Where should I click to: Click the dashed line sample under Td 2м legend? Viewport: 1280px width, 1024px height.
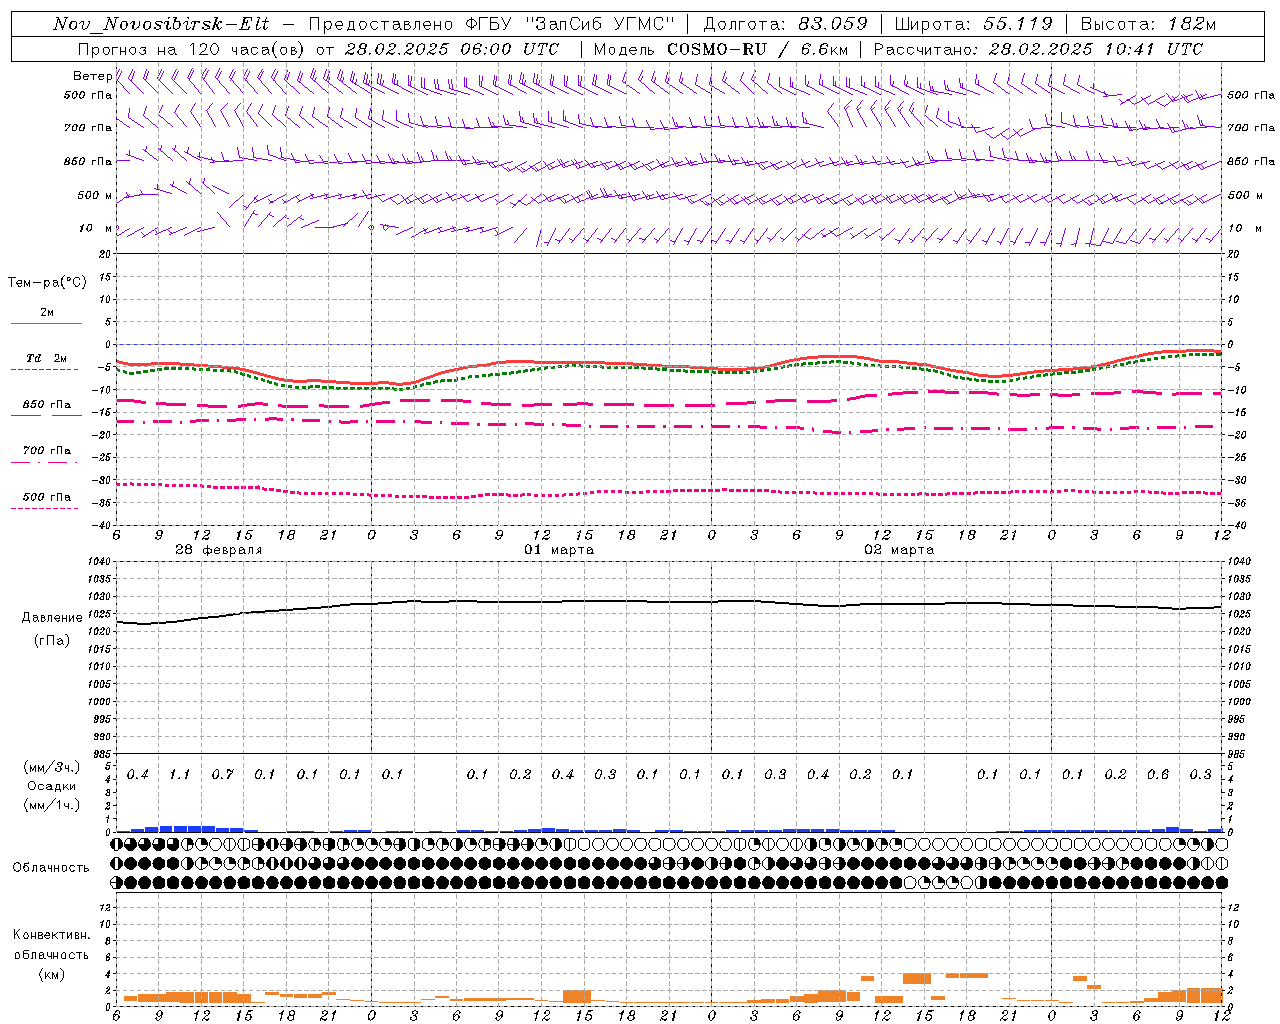pos(46,370)
